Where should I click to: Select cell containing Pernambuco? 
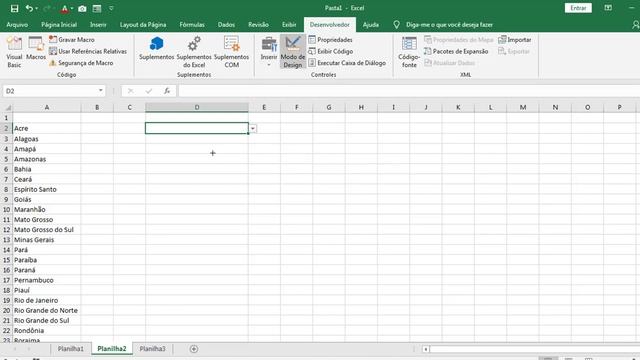[47, 280]
